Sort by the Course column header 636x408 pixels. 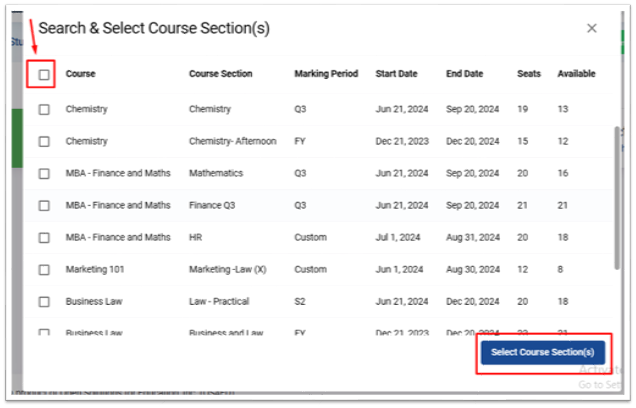(81, 74)
